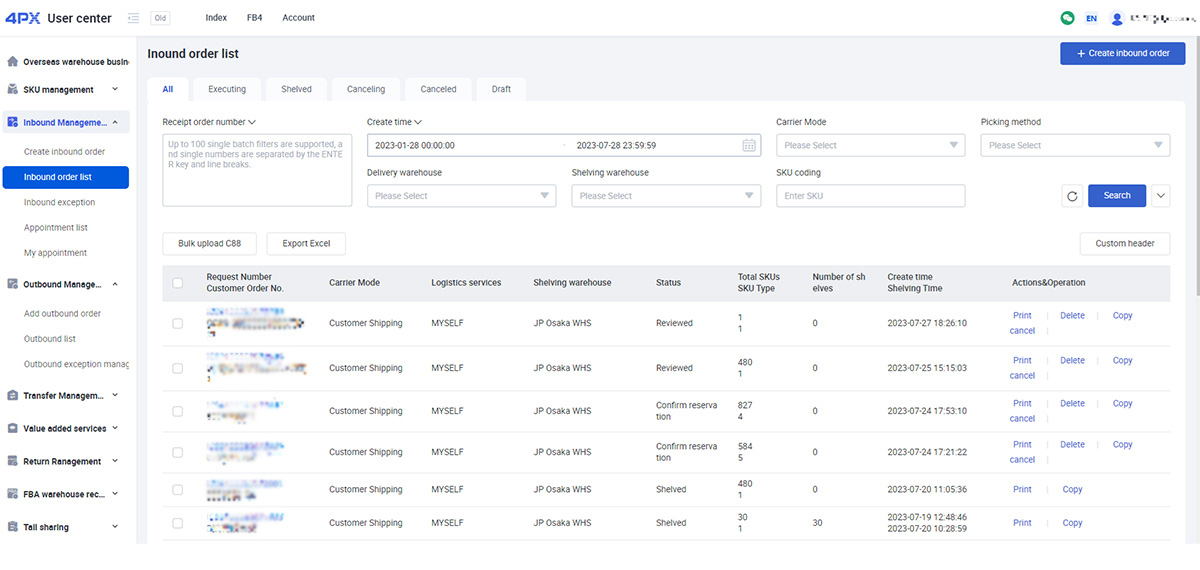Switch to the Shelved tab
Viewport: 1200px width, 570px height.
click(x=296, y=89)
